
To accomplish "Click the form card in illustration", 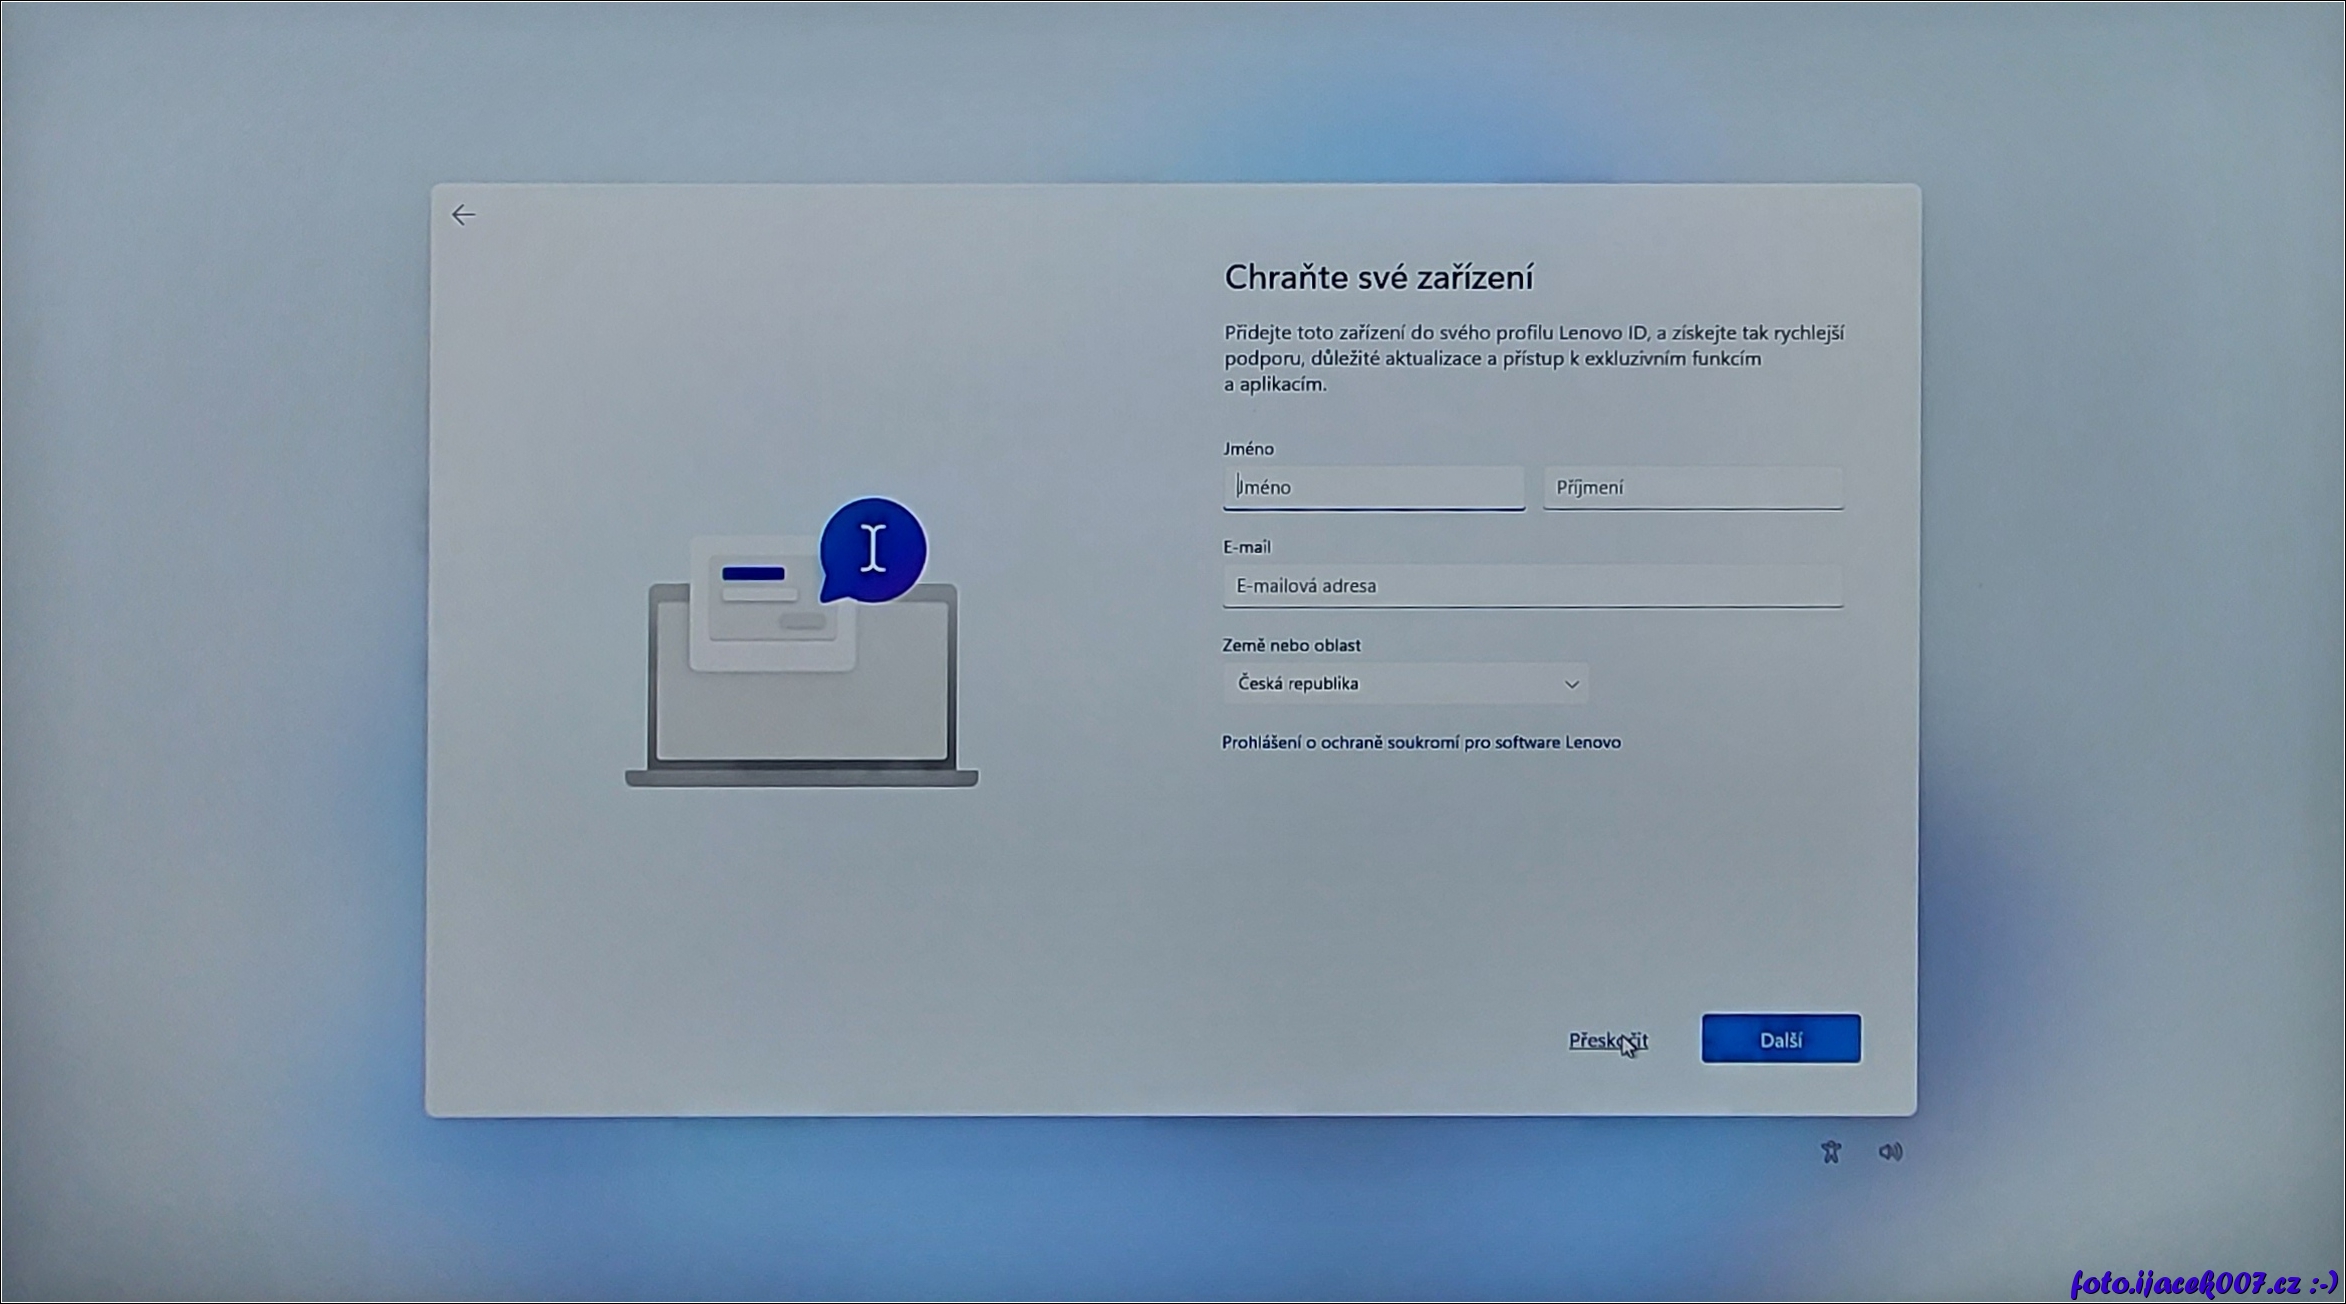I will 770,605.
